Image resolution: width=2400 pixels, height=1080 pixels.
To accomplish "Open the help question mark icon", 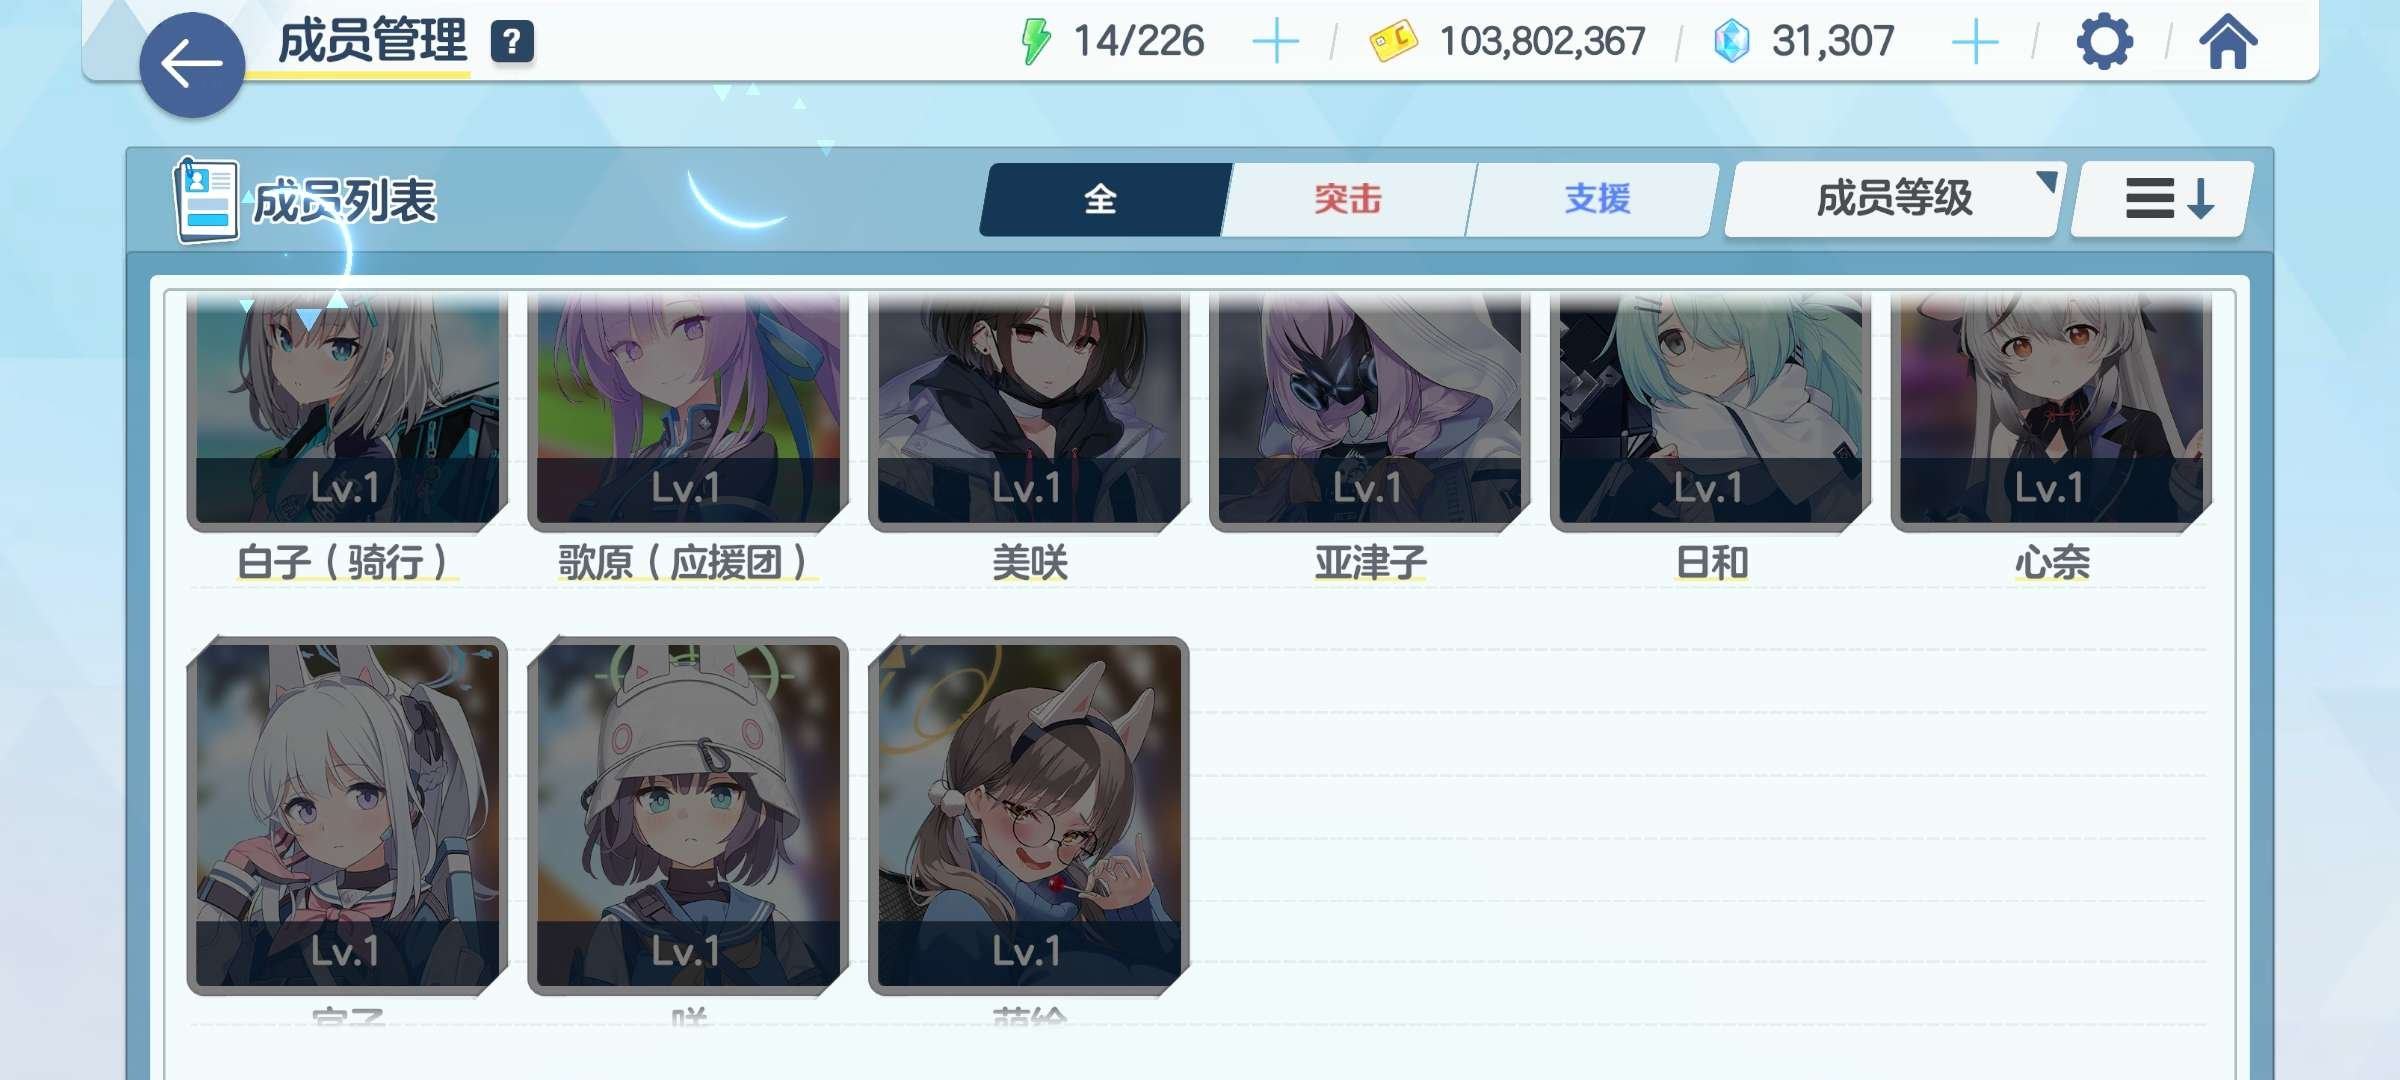I will tap(512, 42).
